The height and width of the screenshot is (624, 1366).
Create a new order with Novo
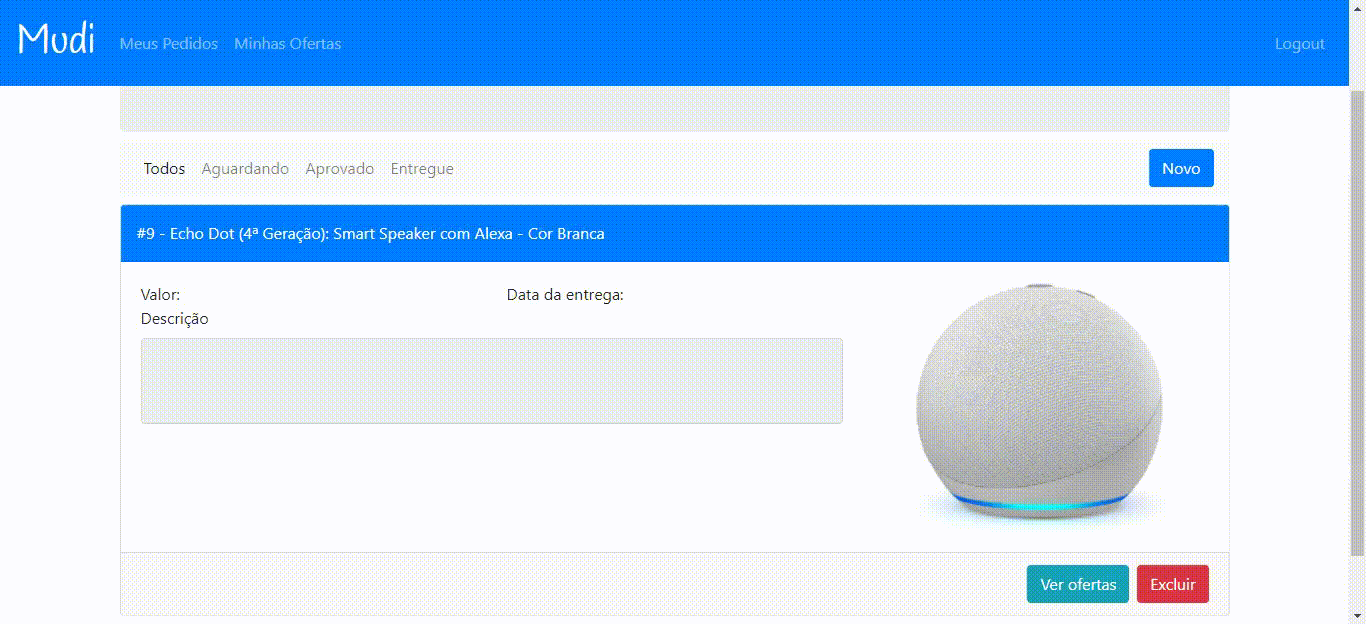coord(1181,168)
